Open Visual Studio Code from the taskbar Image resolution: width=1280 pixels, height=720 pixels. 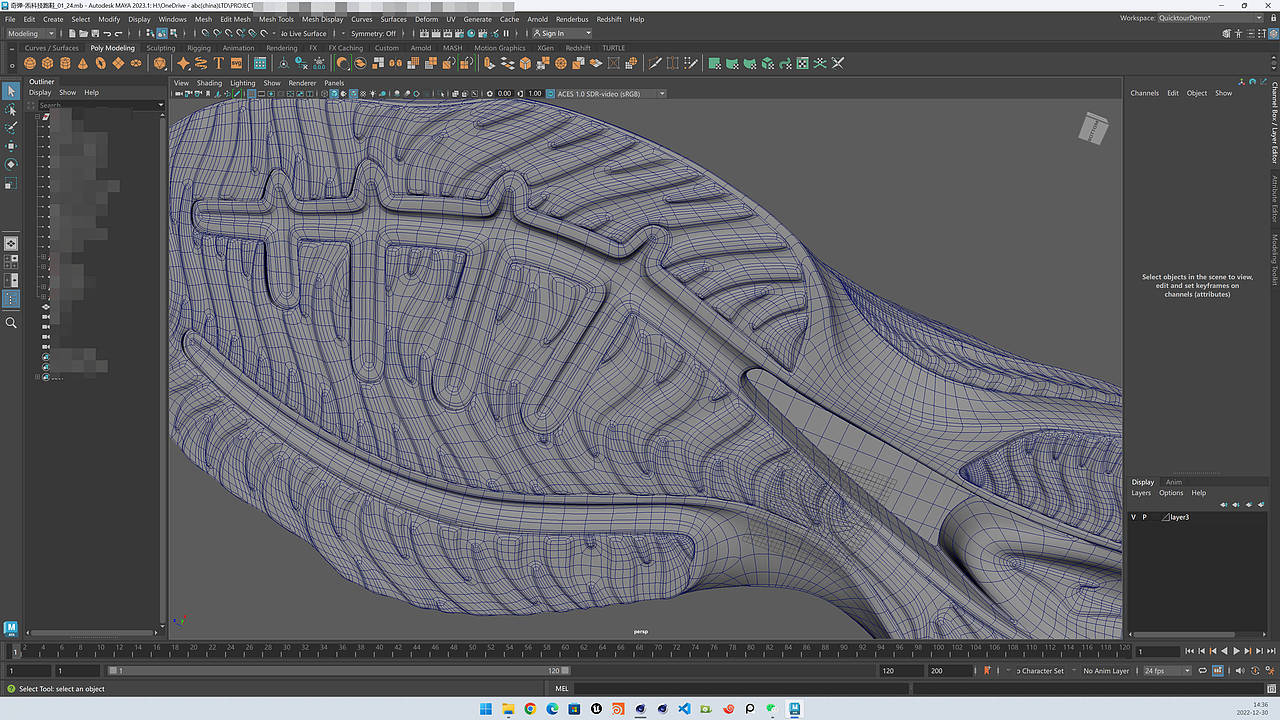[x=684, y=709]
